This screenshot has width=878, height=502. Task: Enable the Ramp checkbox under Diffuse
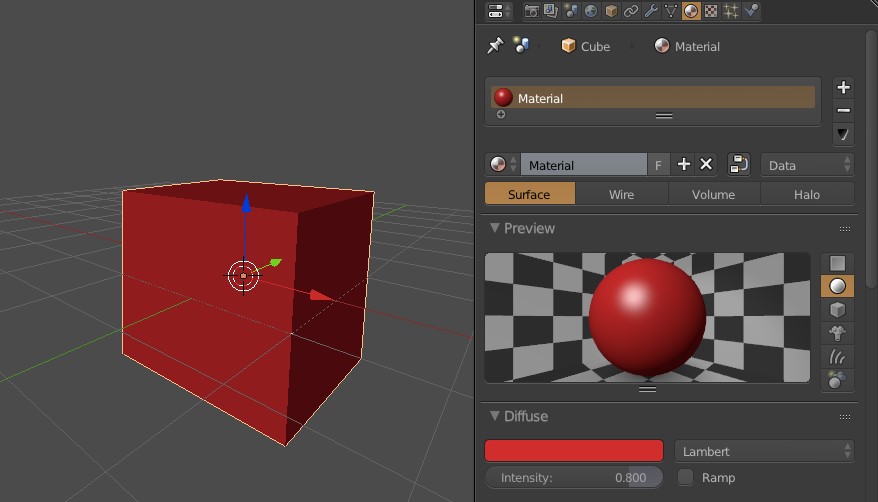tap(685, 478)
